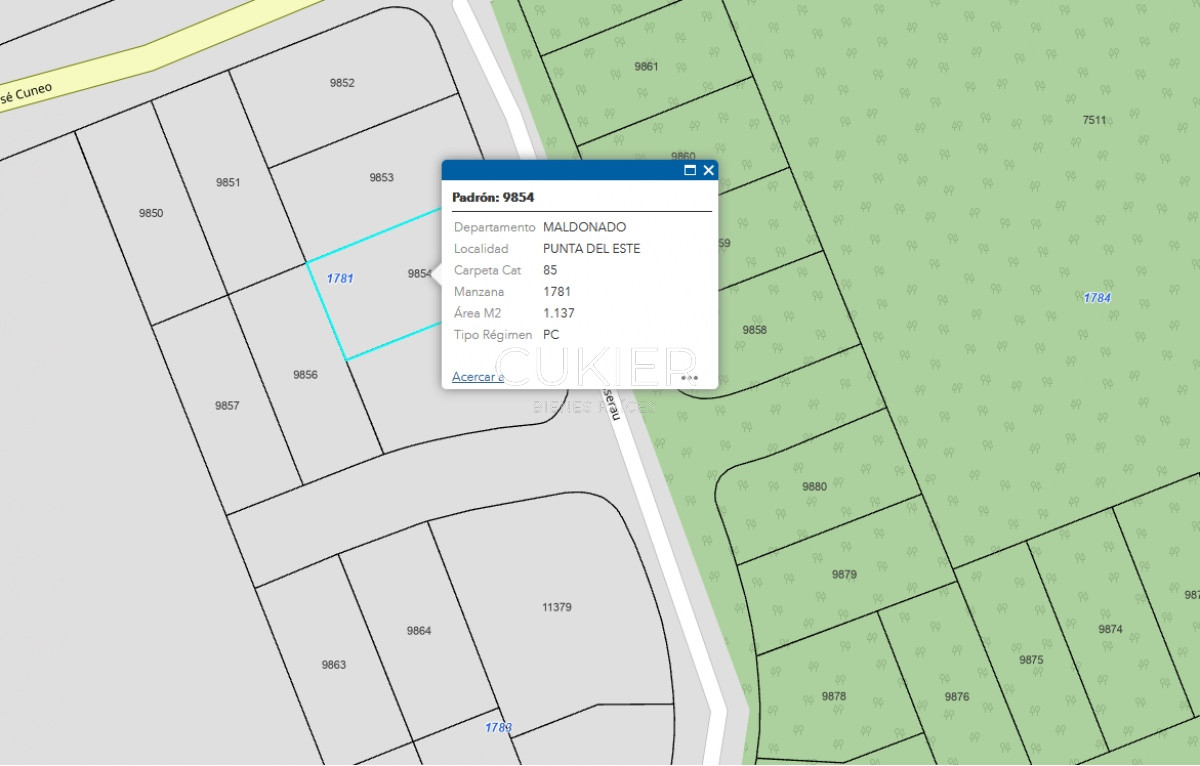Click parcel 9852 on the map
The width and height of the screenshot is (1200, 766).
[x=340, y=83]
